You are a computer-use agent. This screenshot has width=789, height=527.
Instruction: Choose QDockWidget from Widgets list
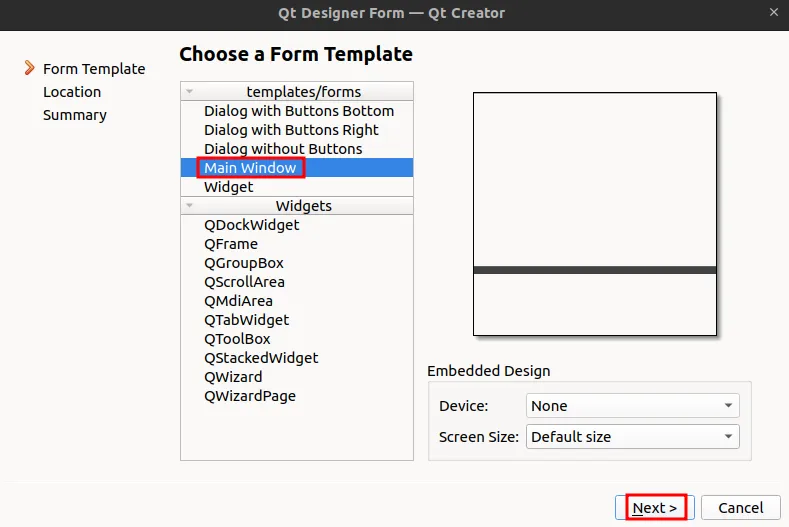pyautogui.click(x=252, y=225)
